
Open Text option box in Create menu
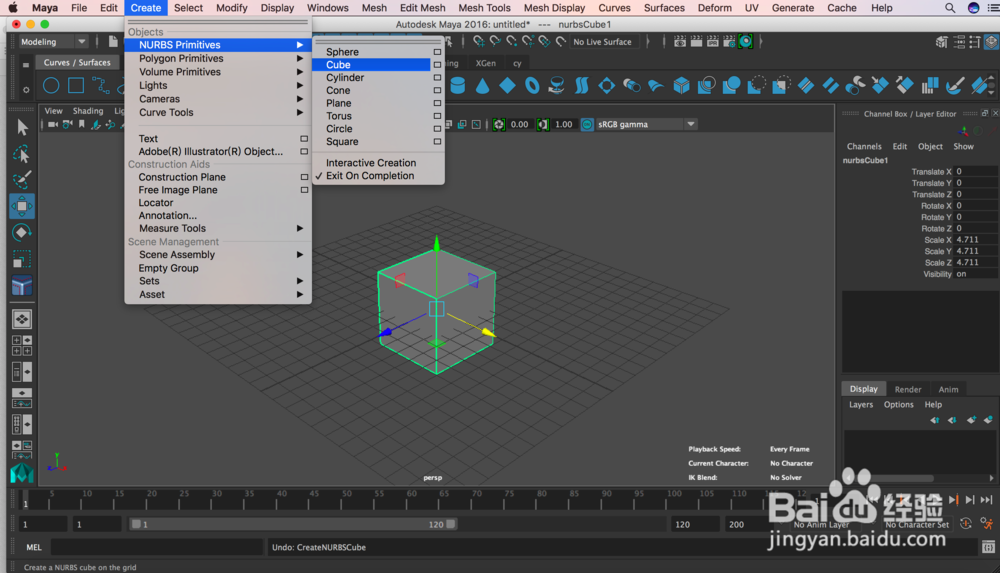[x=304, y=138]
